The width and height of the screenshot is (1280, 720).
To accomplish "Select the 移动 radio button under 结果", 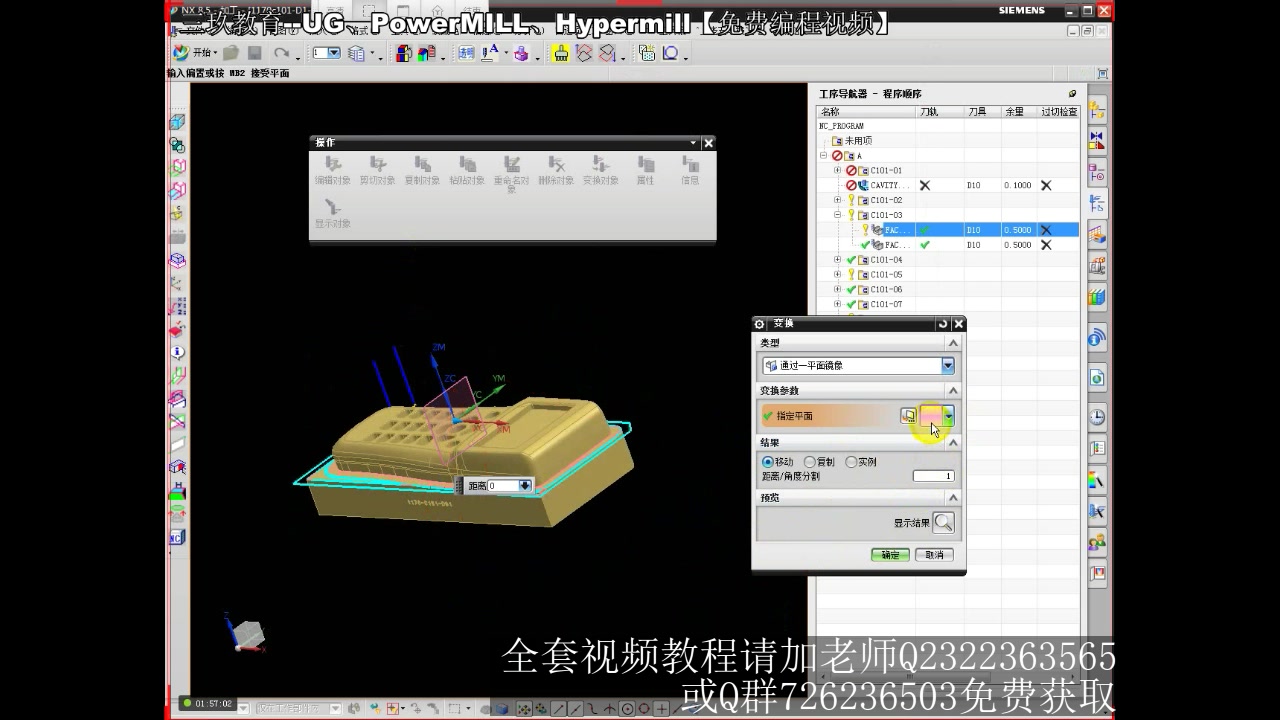I will click(766, 462).
